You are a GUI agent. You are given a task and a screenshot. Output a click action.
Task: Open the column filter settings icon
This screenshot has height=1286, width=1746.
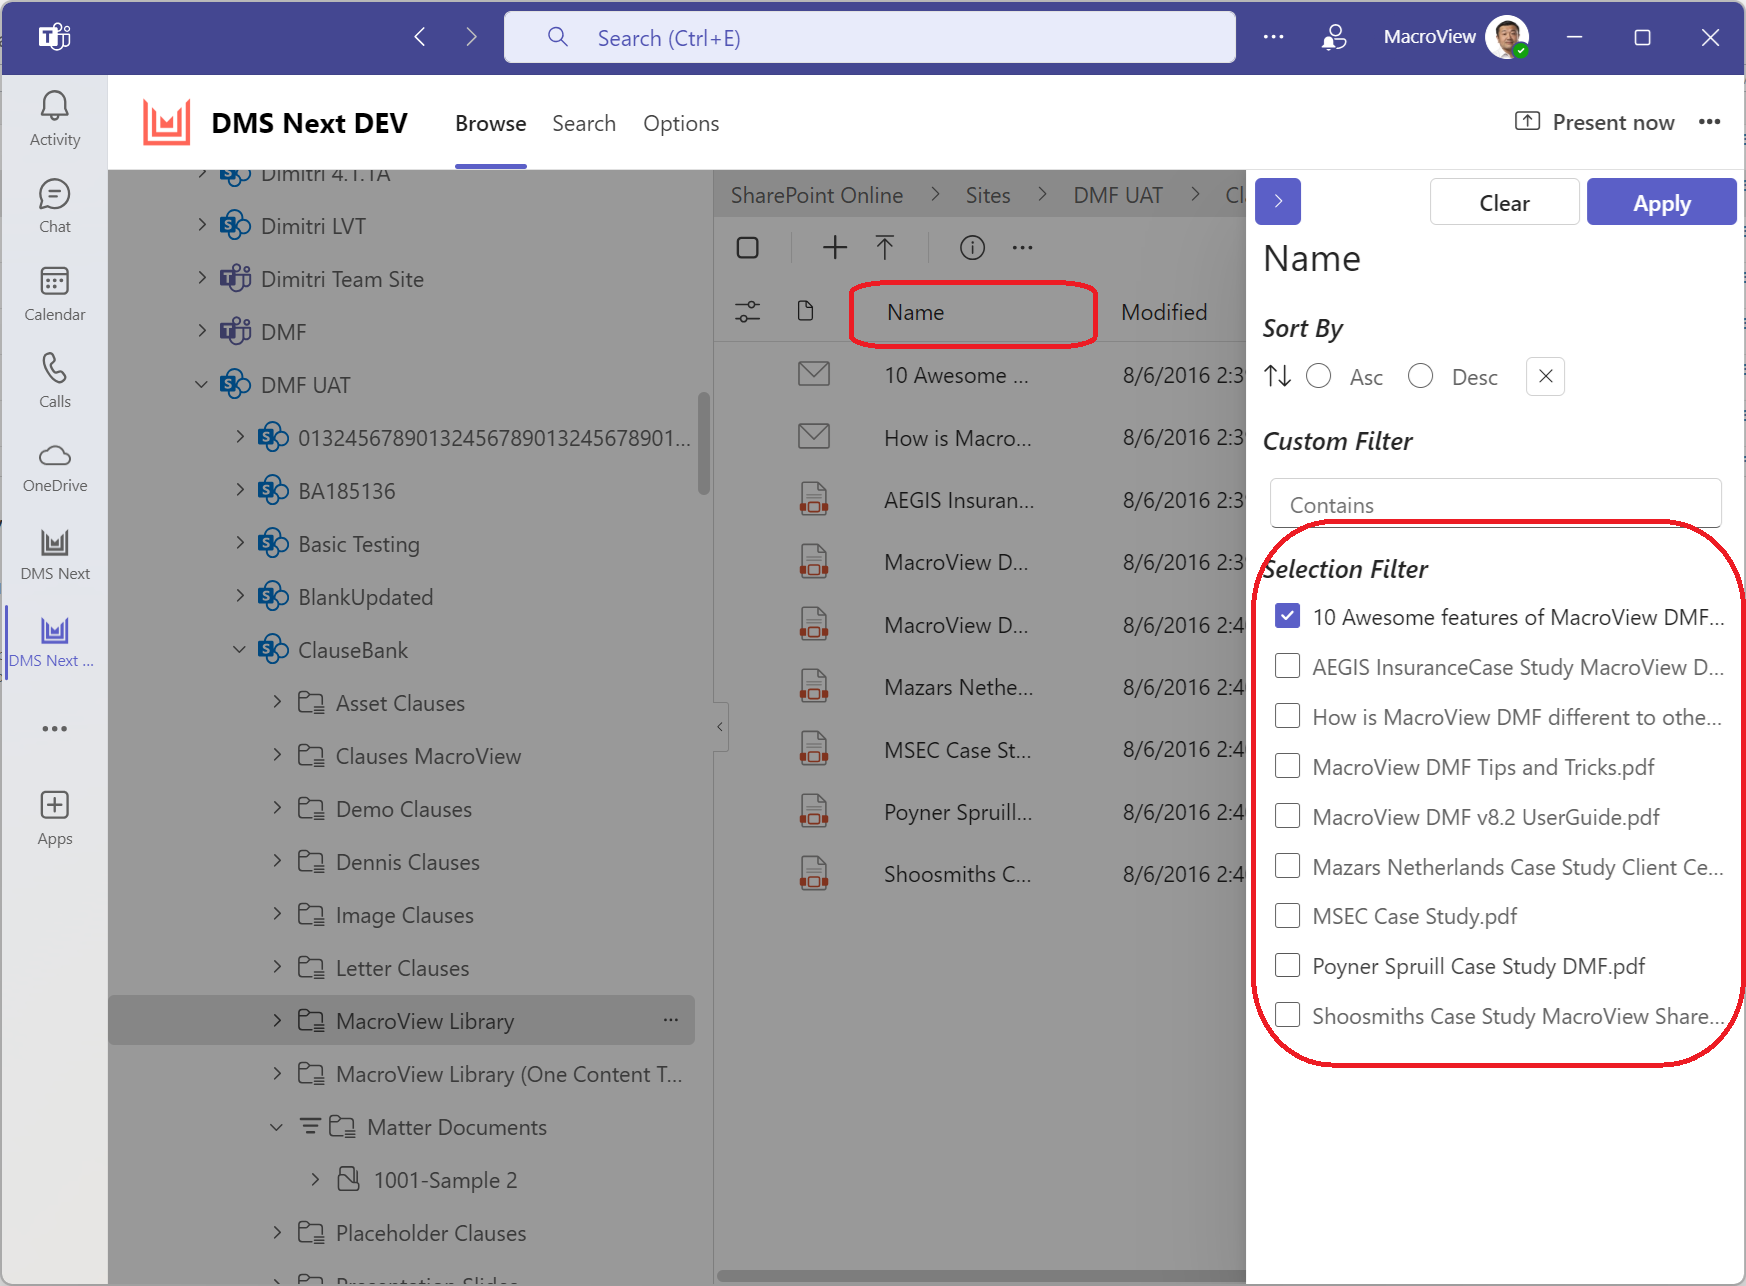(748, 312)
